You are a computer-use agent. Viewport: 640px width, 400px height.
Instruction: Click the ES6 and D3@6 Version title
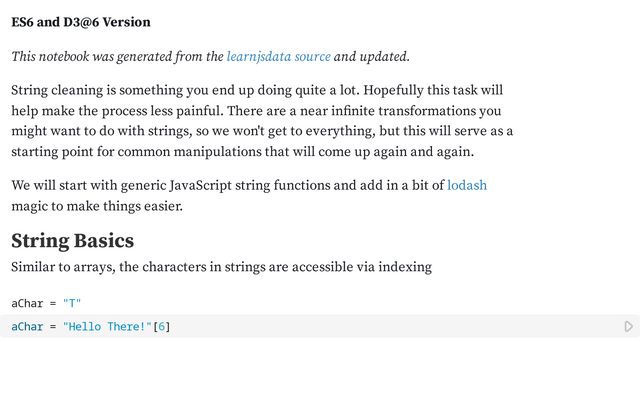pyautogui.click(x=81, y=22)
